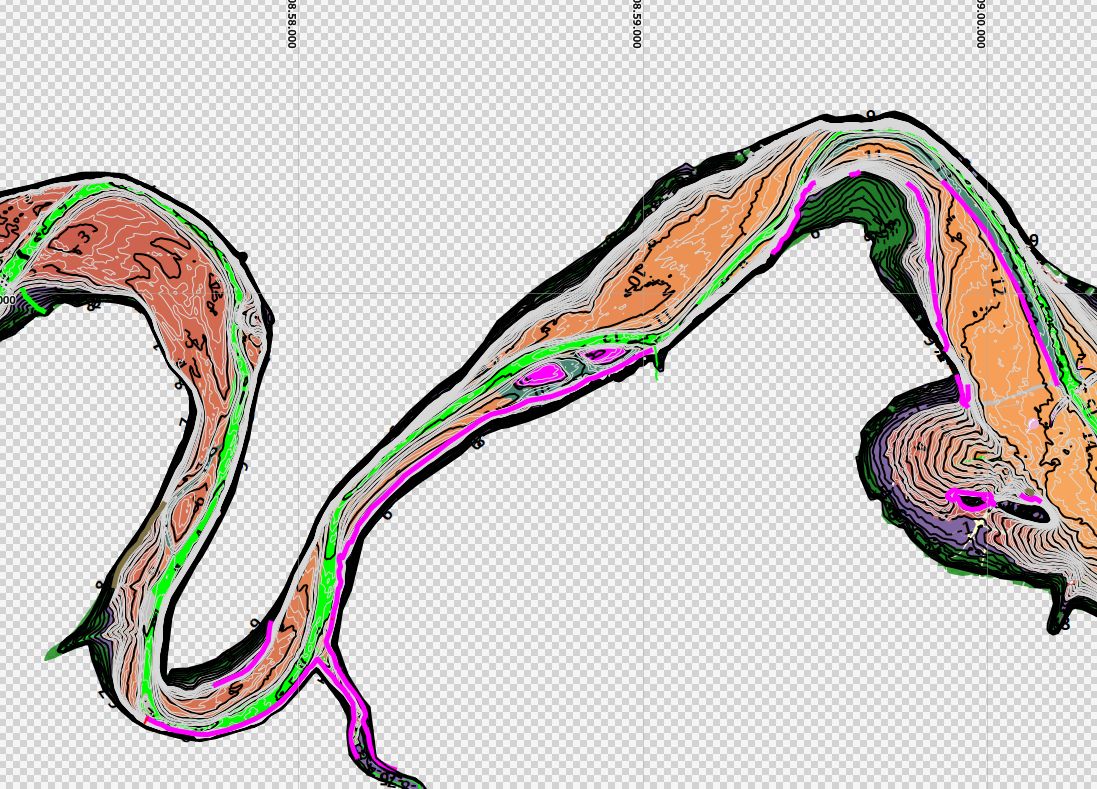
Task: Click the magenta Y-junction at the tributary mouth
Action: tap(320, 661)
